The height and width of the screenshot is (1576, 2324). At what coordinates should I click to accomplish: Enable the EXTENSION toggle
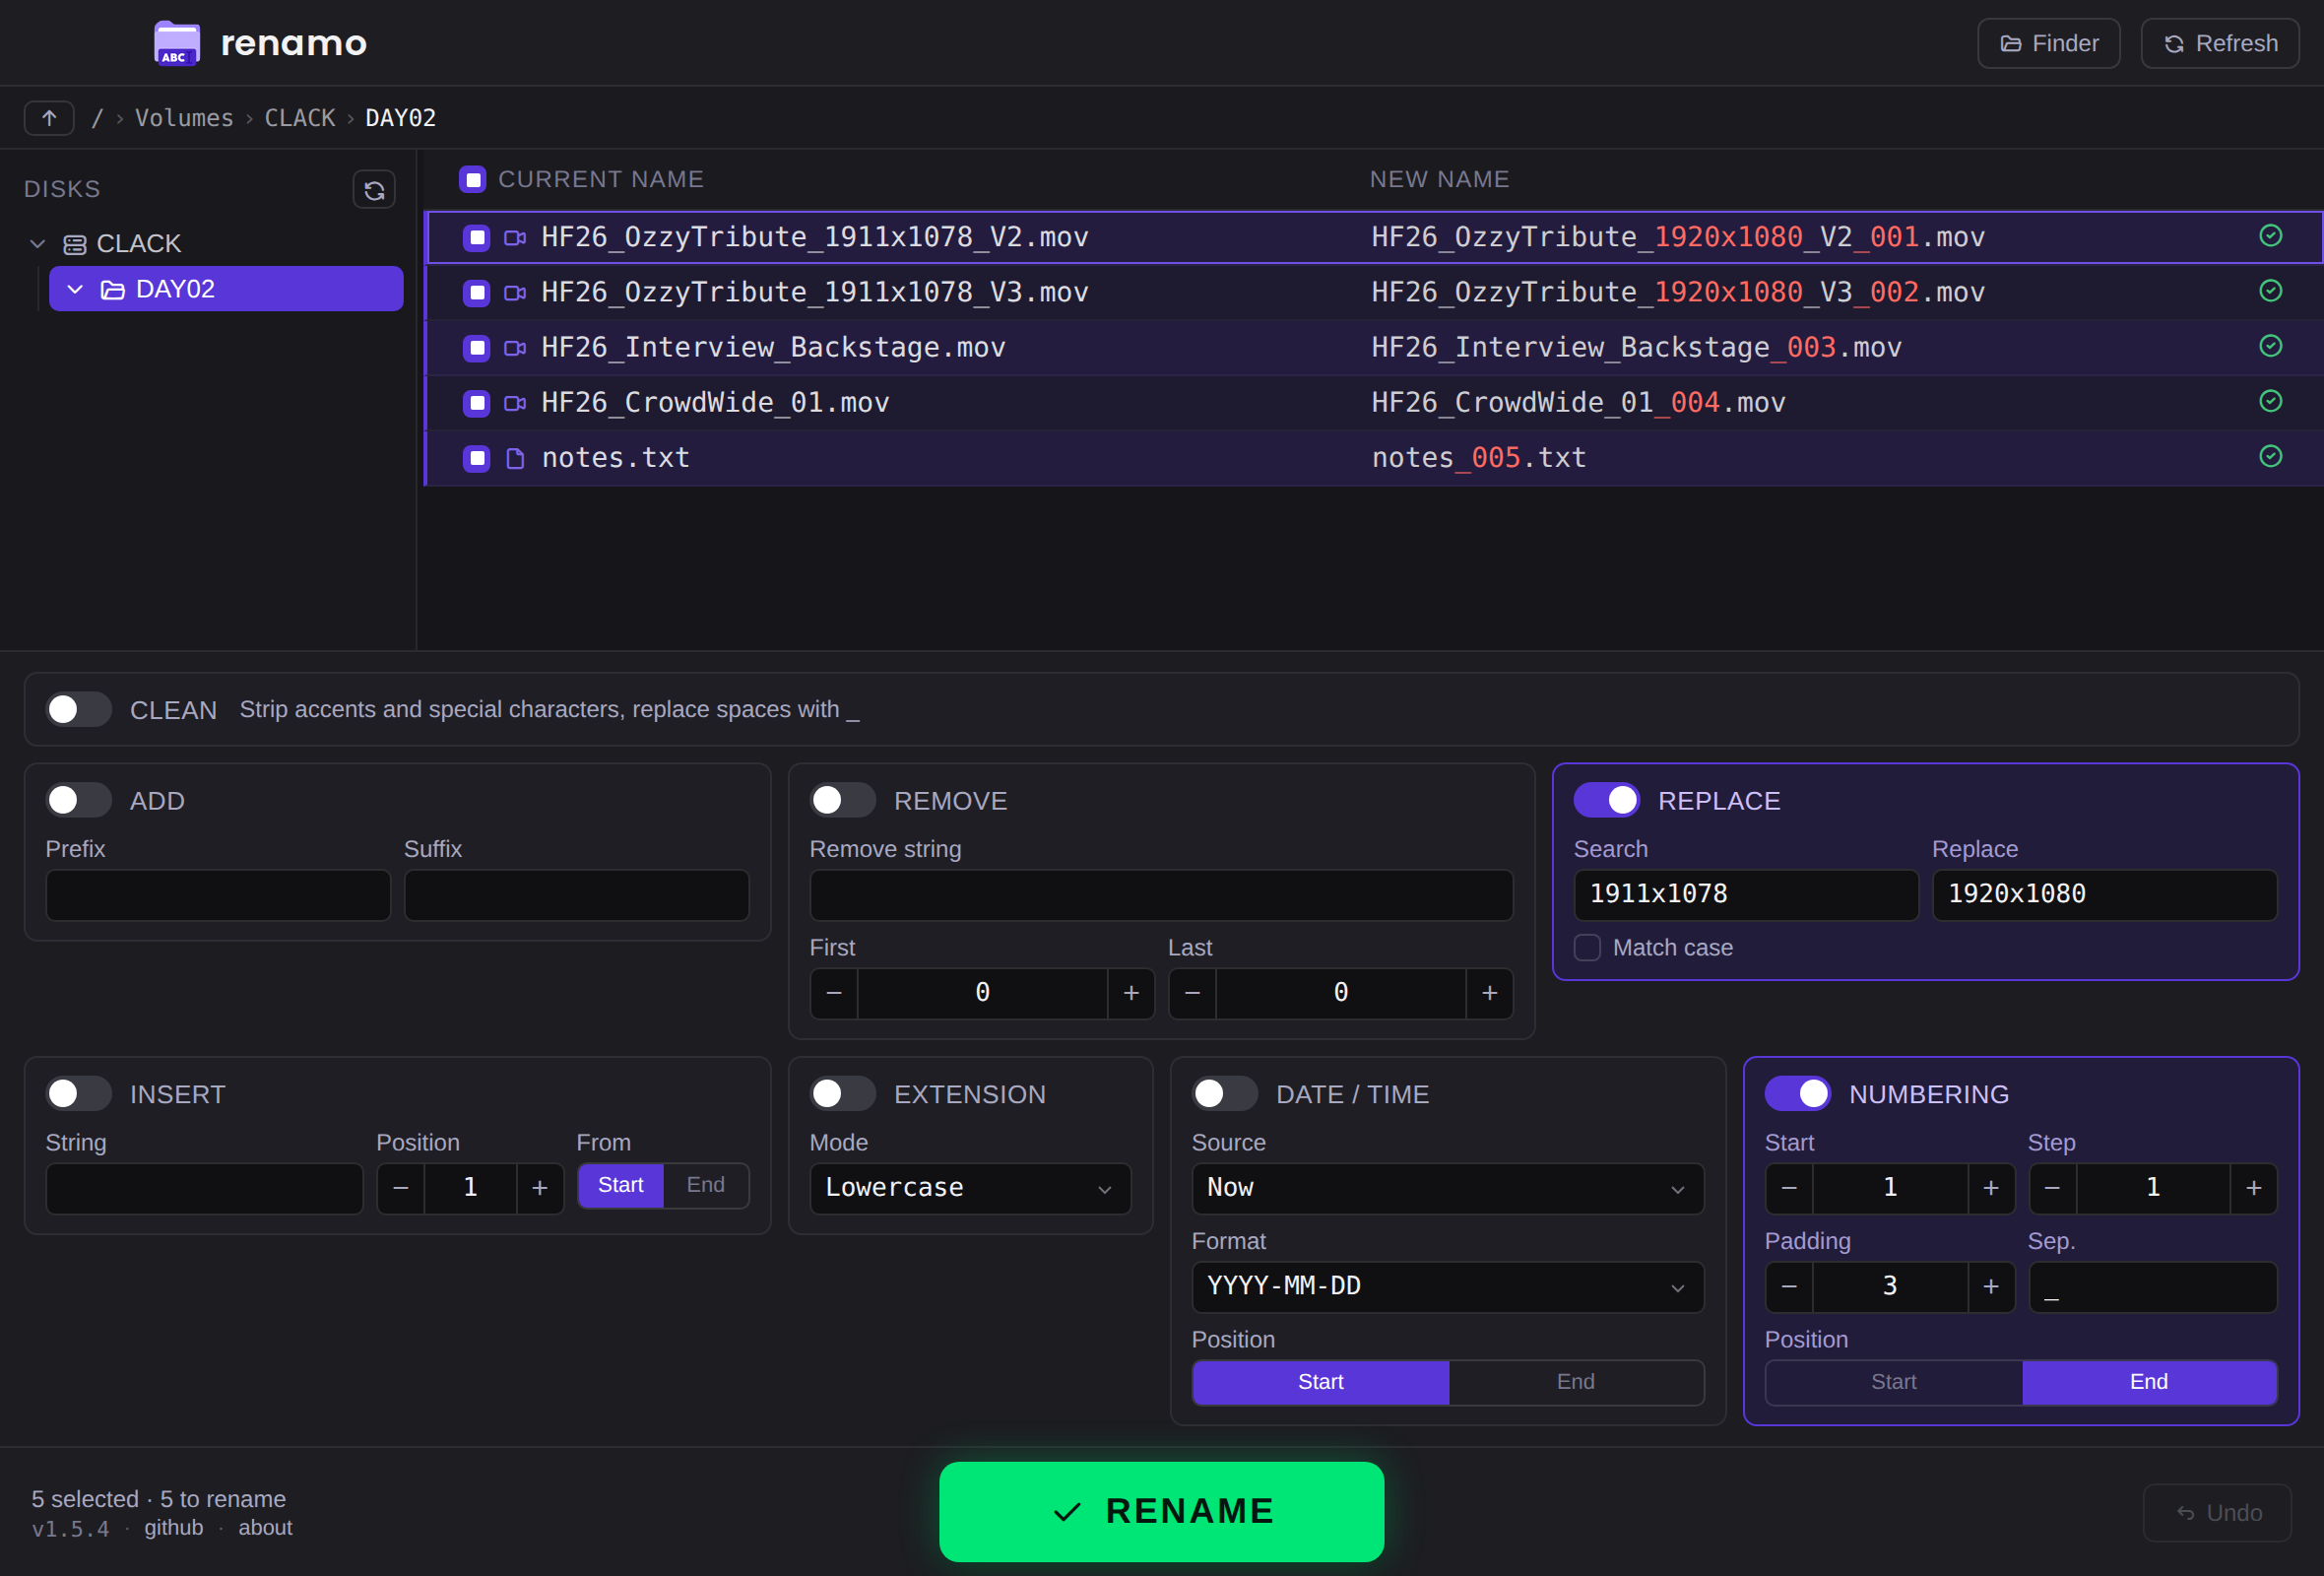point(843,1094)
